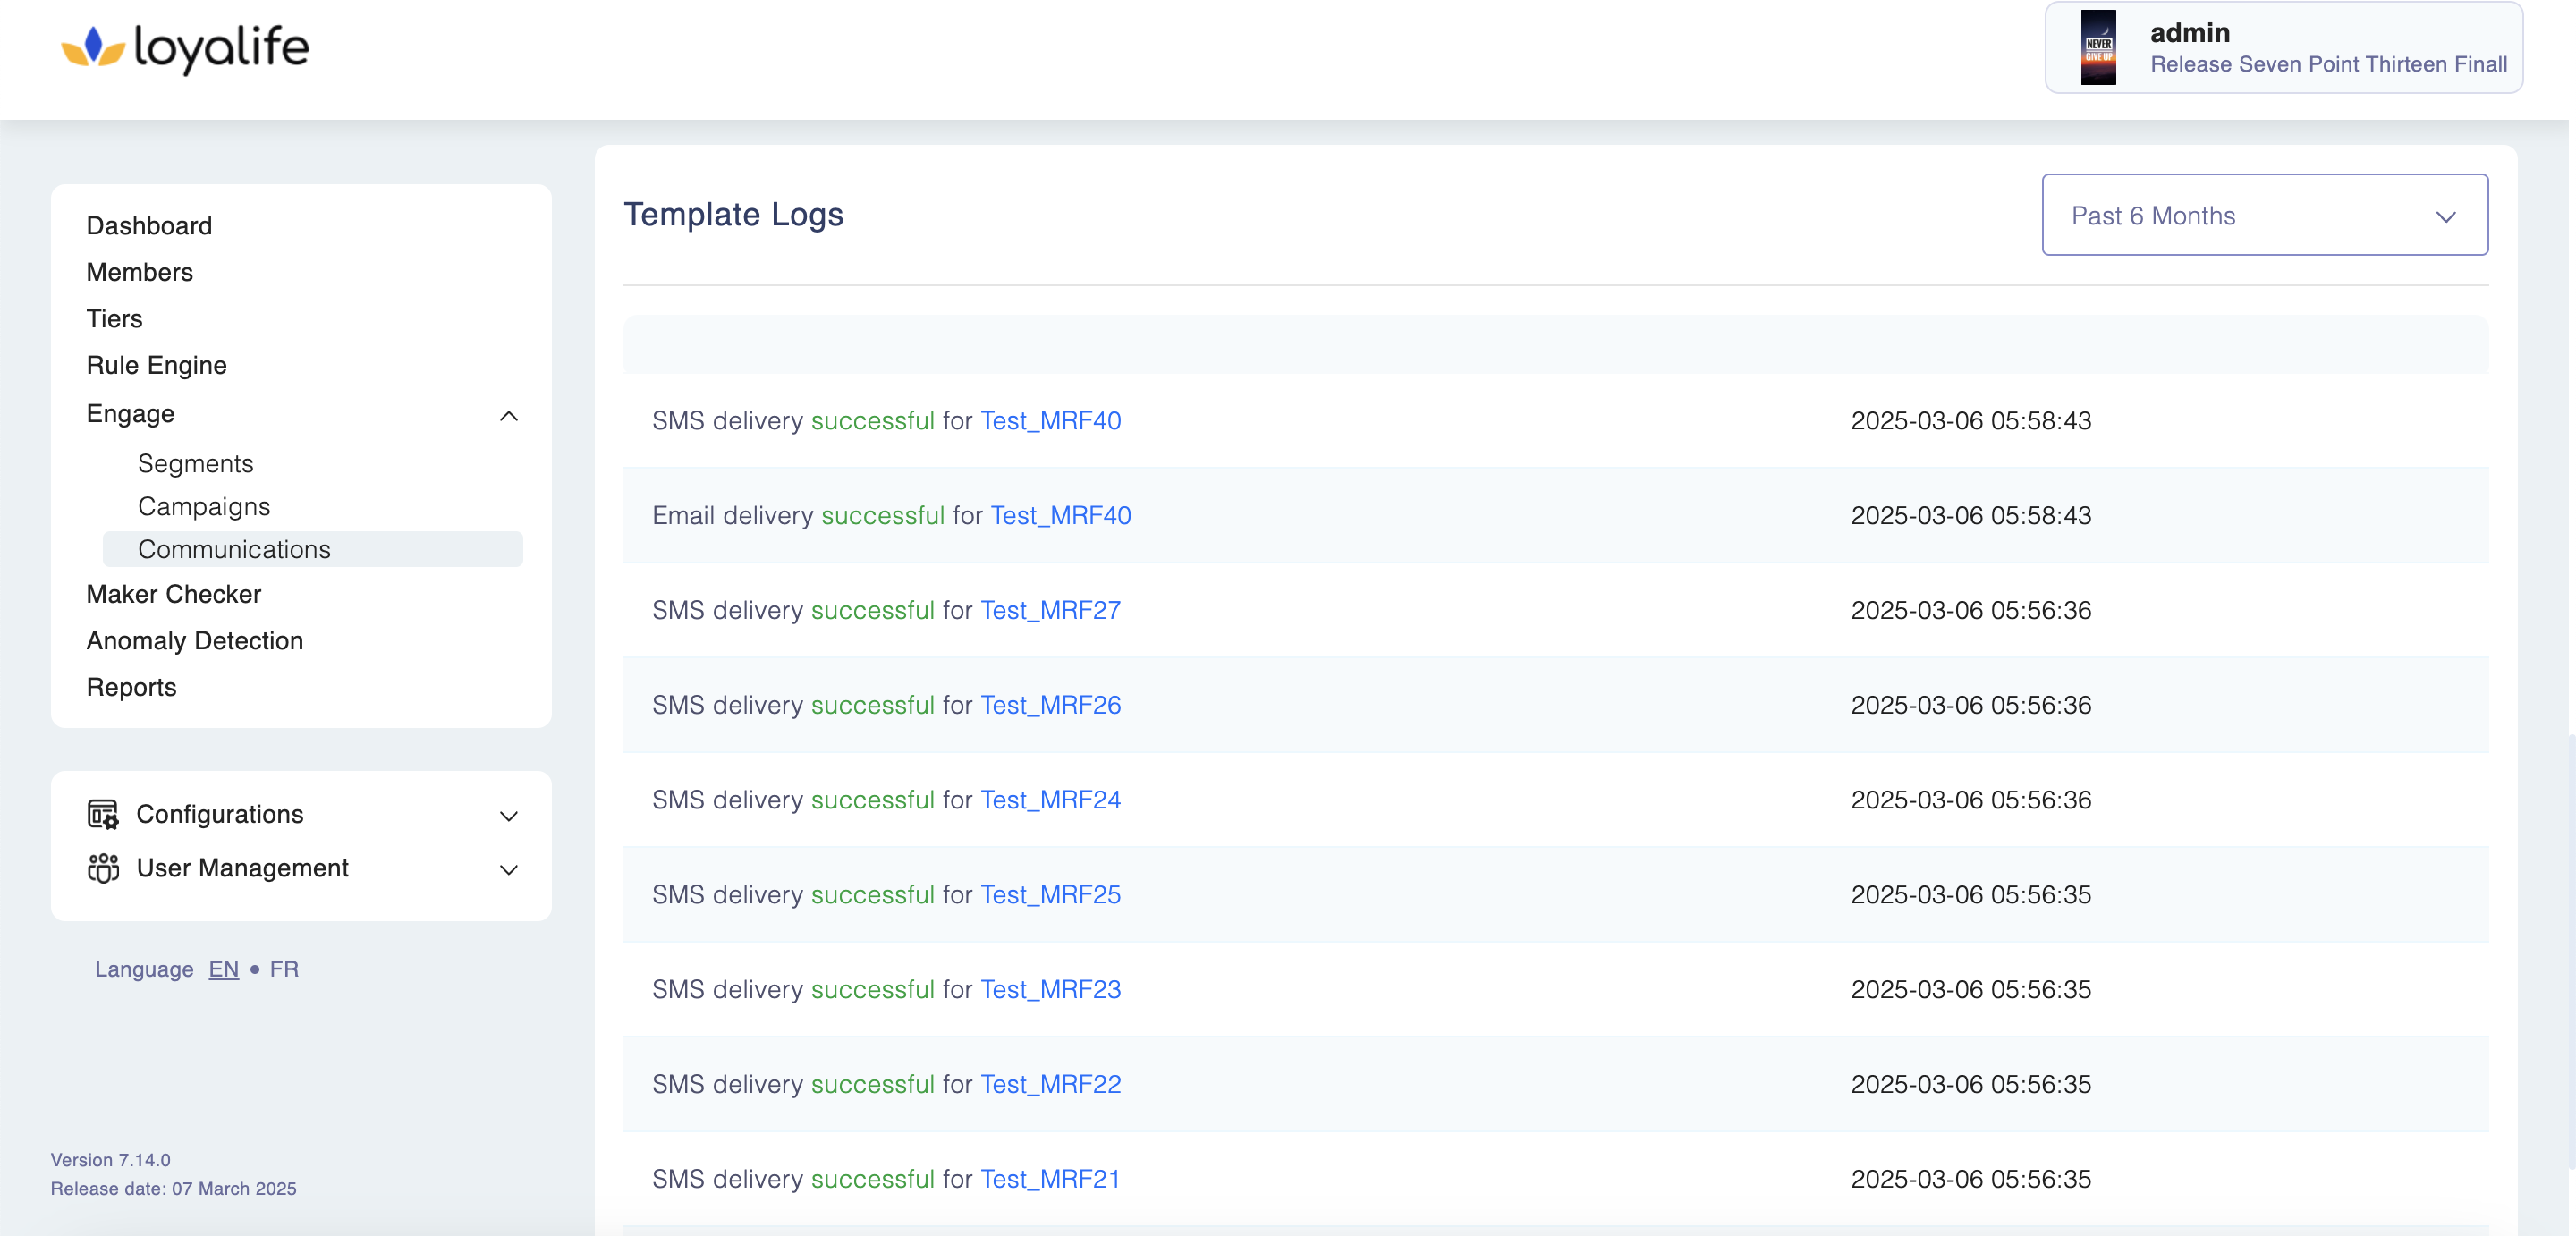
Task: Open Segments under Engage
Action: click(195, 463)
